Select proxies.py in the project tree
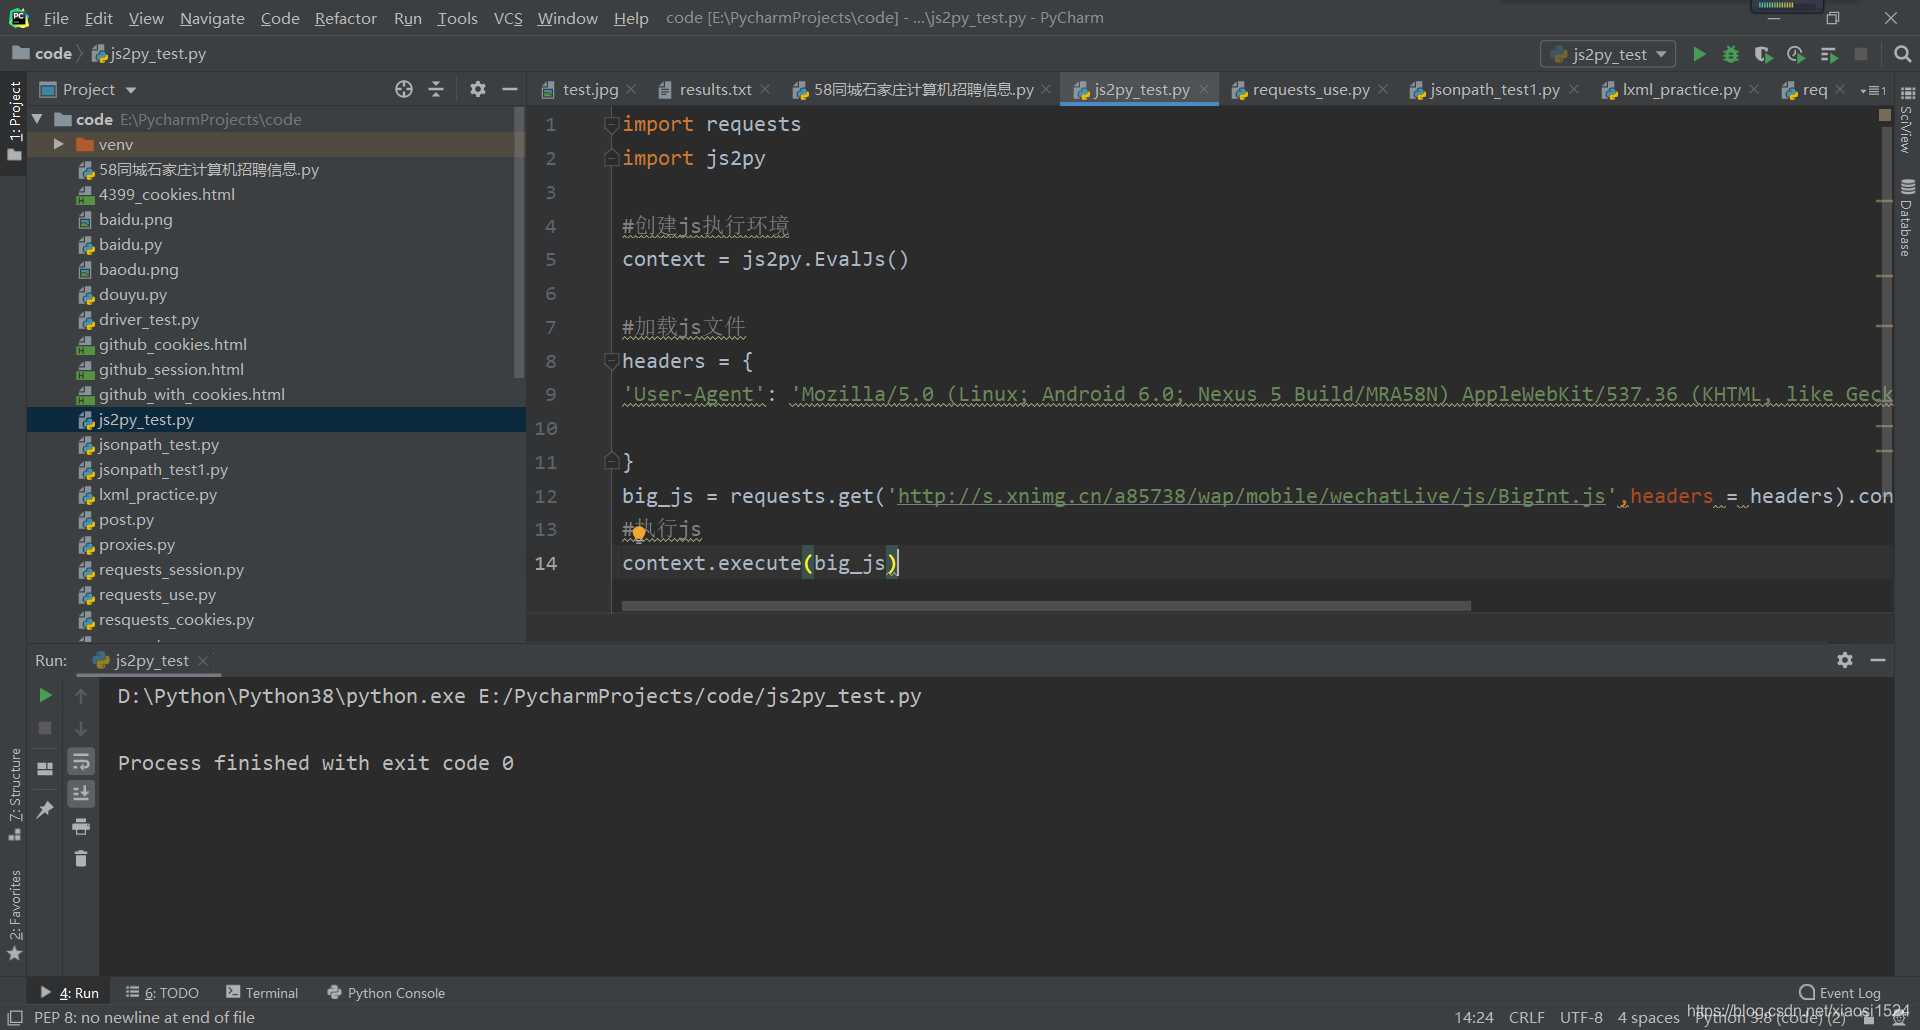 point(136,544)
